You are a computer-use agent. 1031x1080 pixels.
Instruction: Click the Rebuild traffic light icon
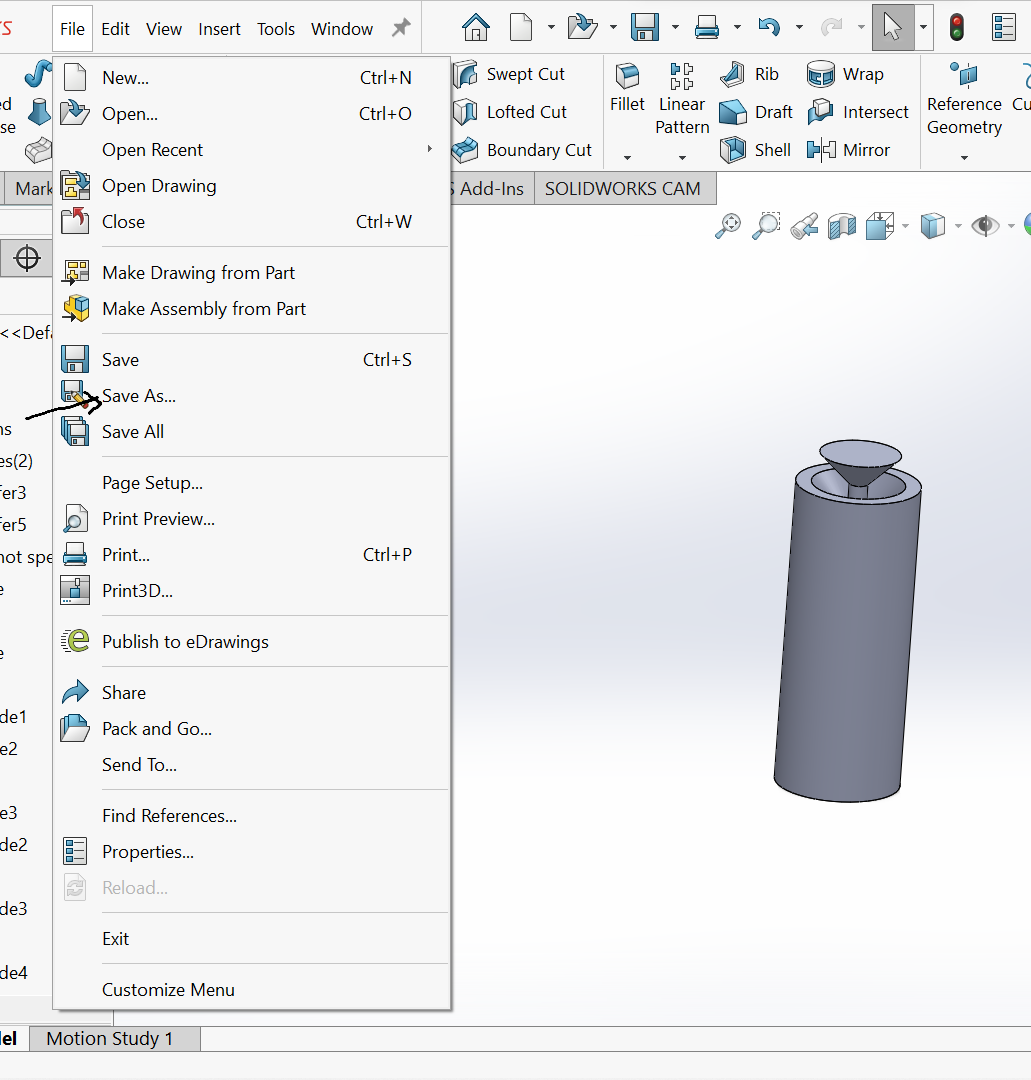[957, 28]
